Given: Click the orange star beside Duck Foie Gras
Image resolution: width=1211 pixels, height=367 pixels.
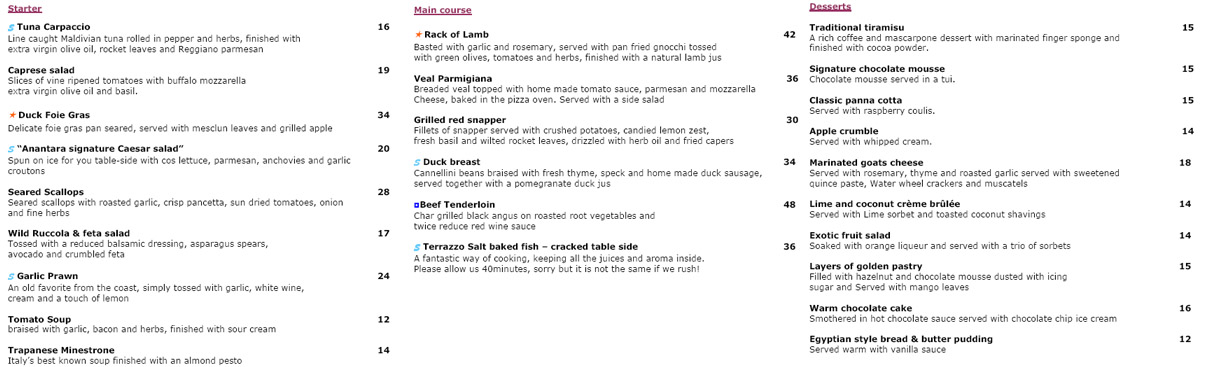Looking at the screenshot, I should (x=12, y=115).
